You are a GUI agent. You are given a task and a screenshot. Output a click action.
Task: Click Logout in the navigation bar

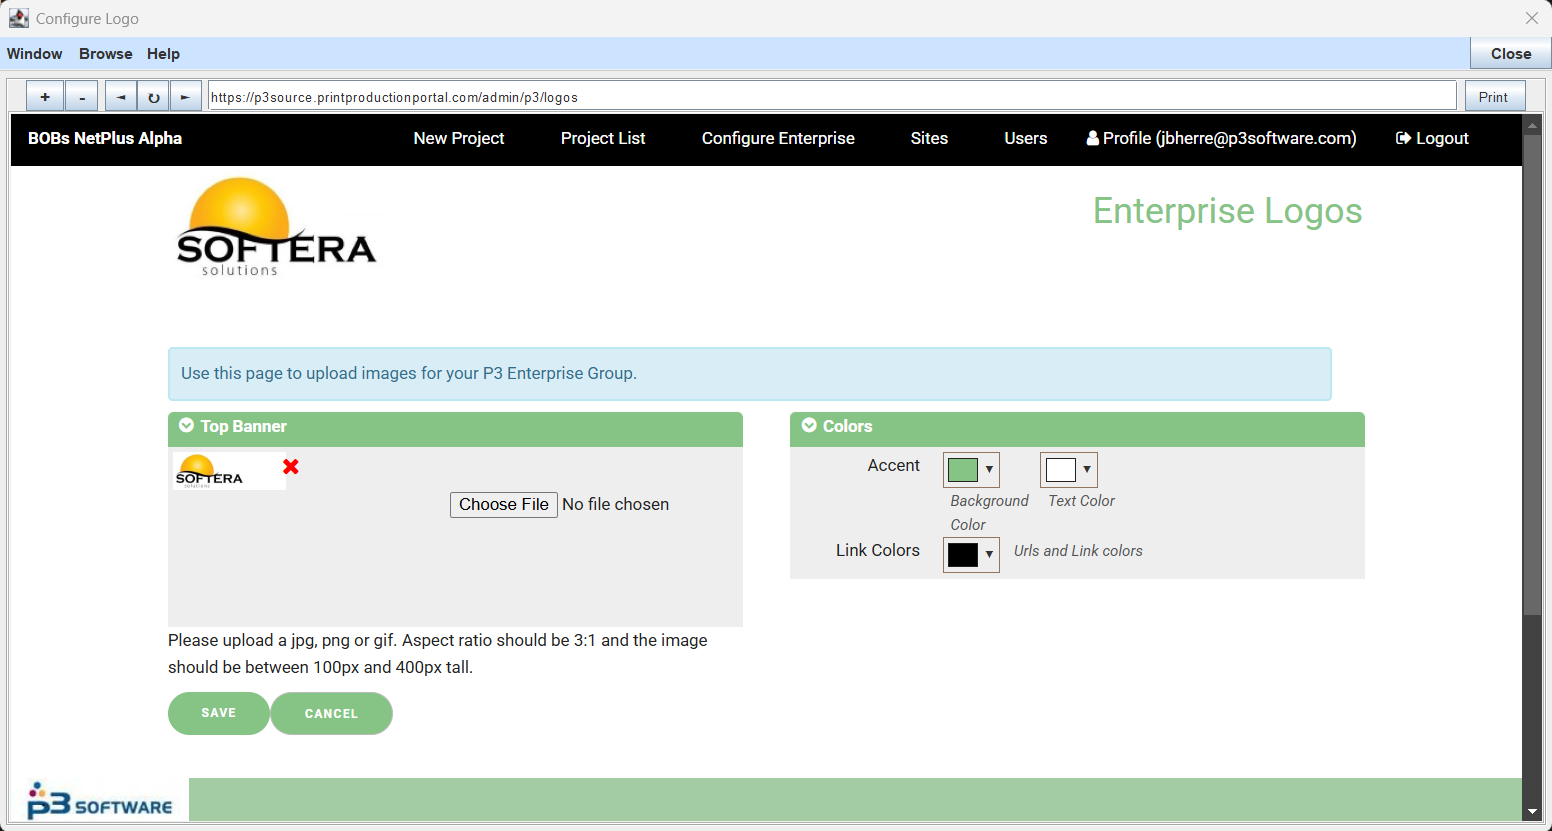tap(1432, 139)
